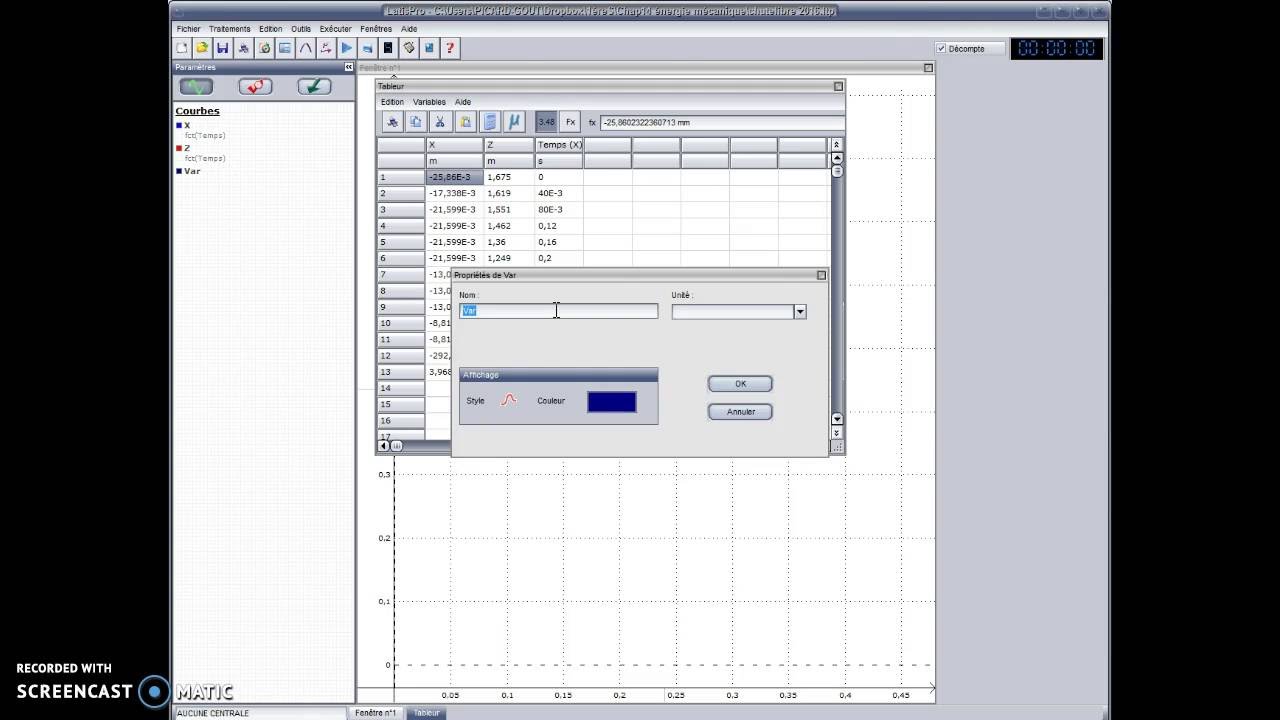Image resolution: width=1280 pixels, height=720 pixels.
Task: Confirm with the OK button
Action: tap(740, 384)
